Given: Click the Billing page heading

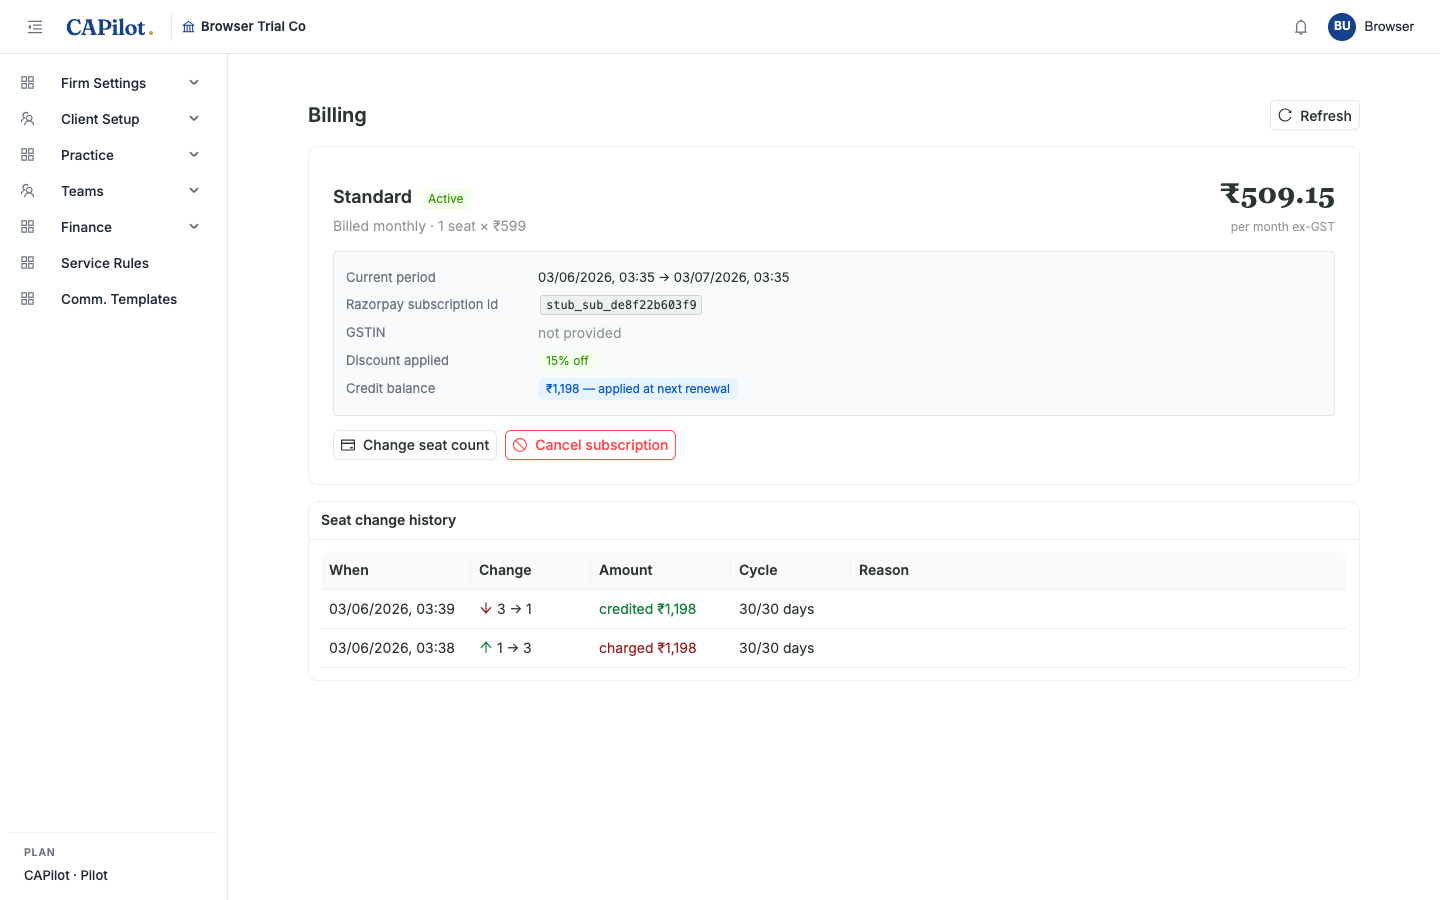Looking at the screenshot, I should click(337, 115).
